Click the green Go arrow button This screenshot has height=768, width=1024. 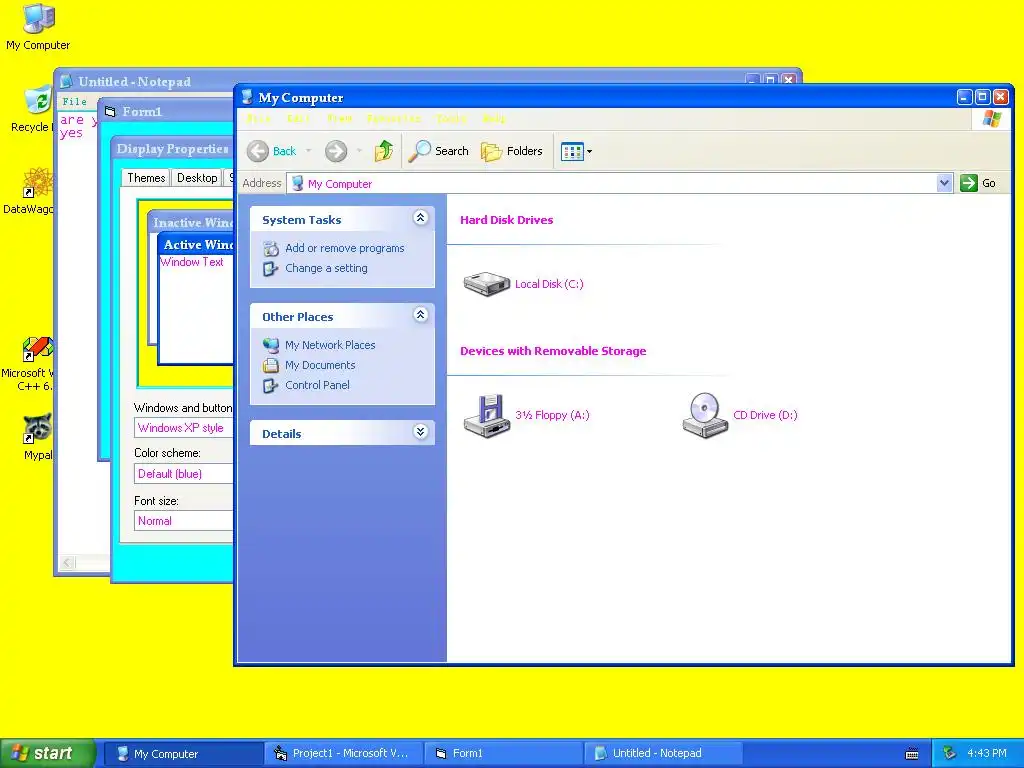(x=968, y=184)
